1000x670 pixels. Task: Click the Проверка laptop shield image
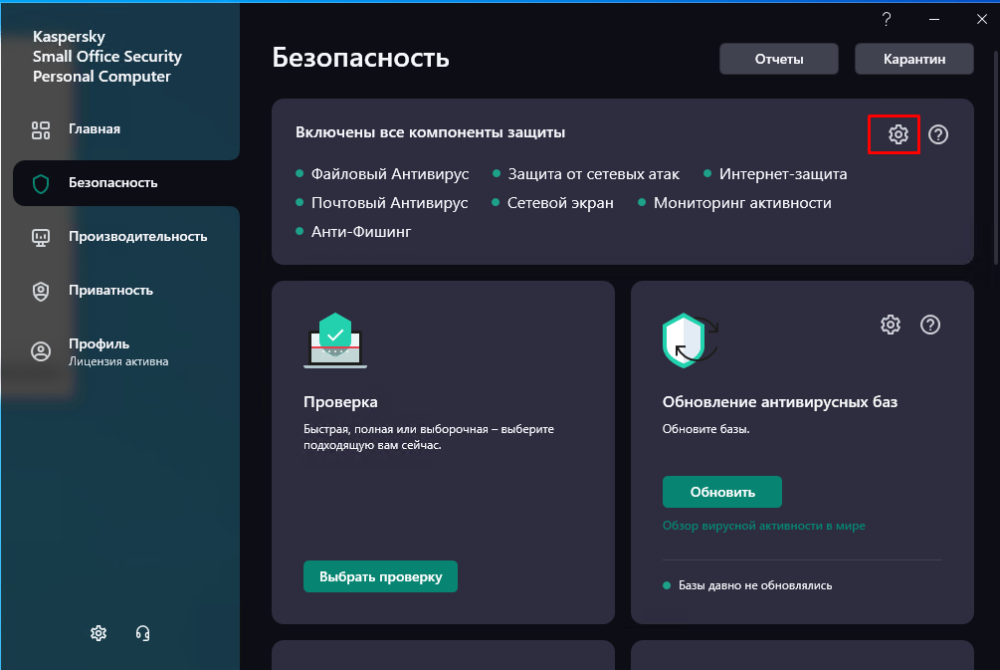[335, 340]
